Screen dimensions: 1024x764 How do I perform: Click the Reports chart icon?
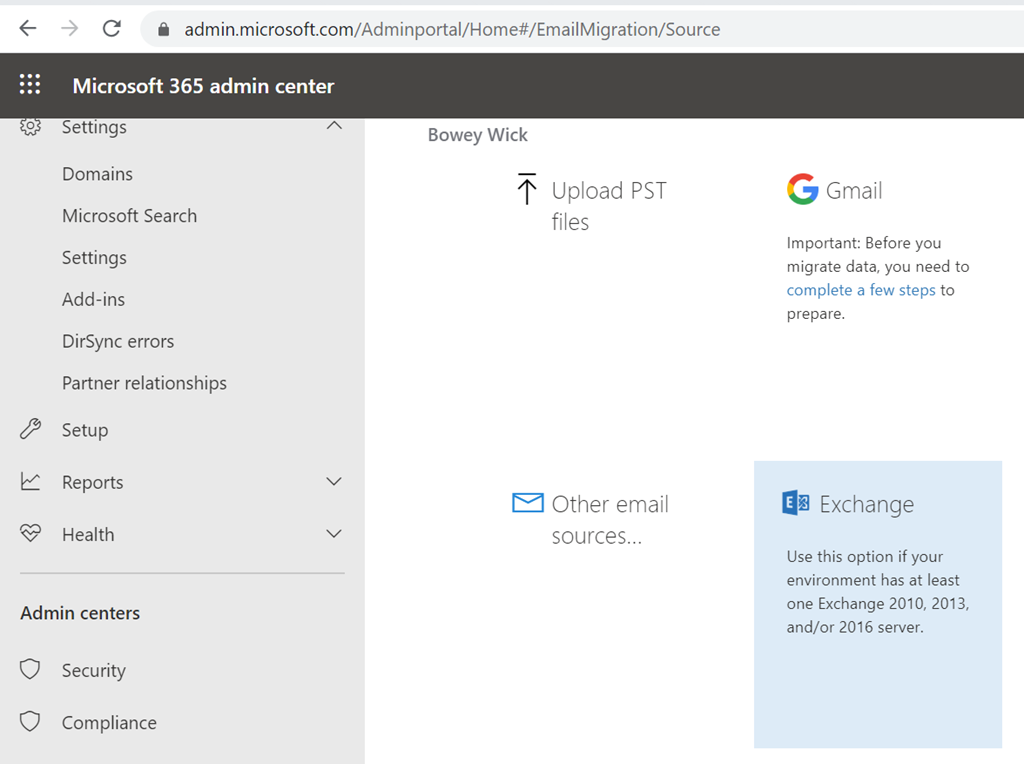pyautogui.click(x=30, y=481)
